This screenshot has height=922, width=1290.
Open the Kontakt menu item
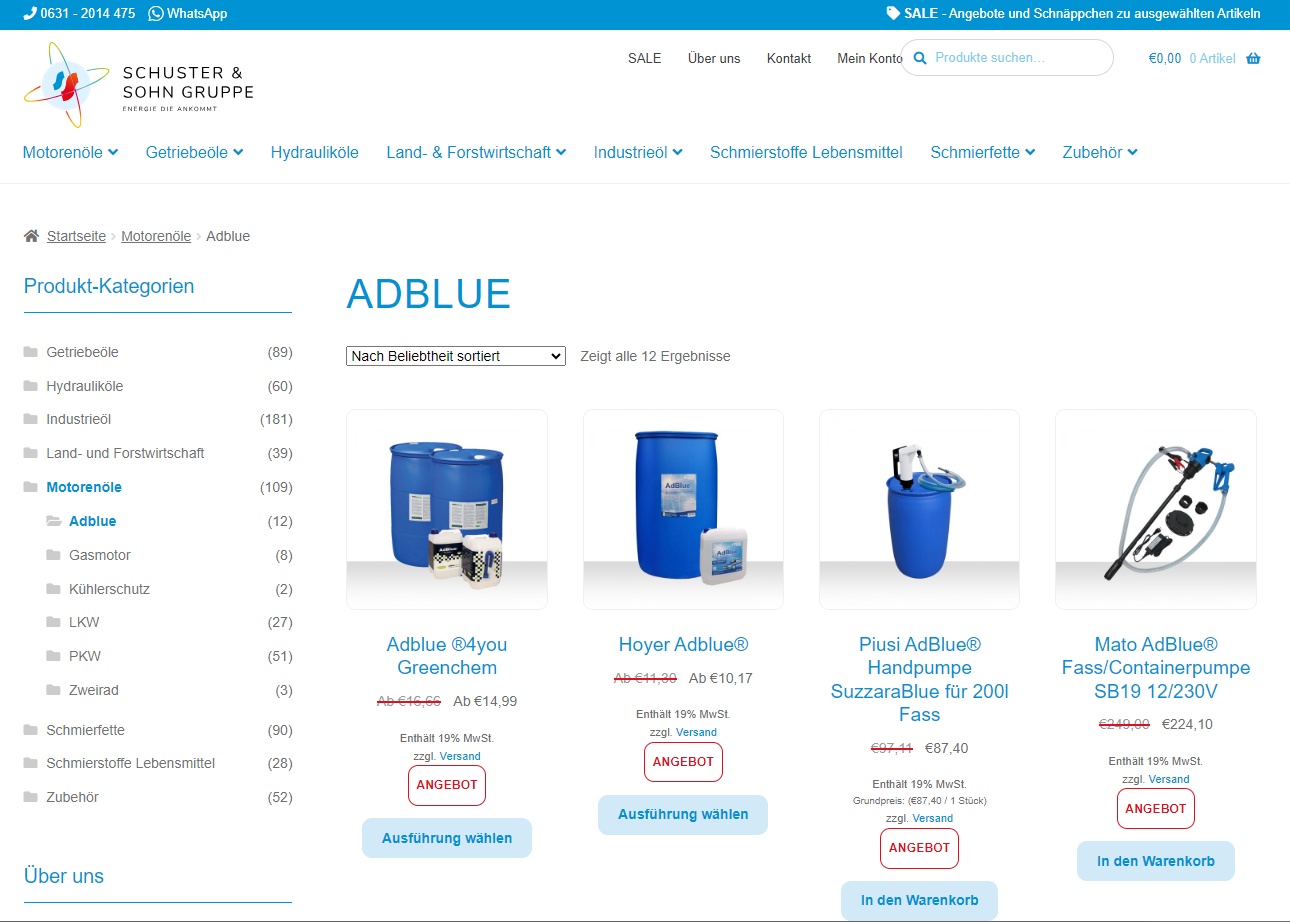[x=788, y=58]
